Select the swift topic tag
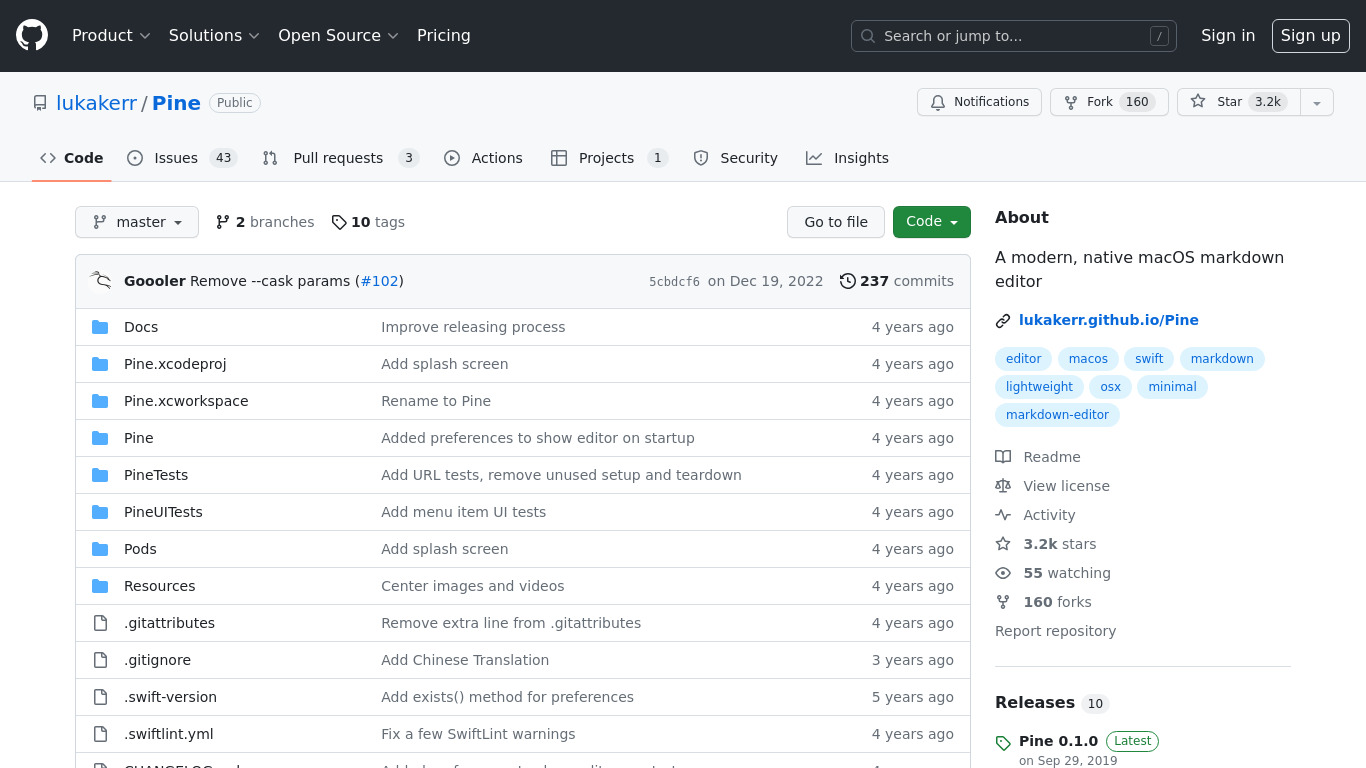This screenshot has height=768, width=1366. [1149, 359]
